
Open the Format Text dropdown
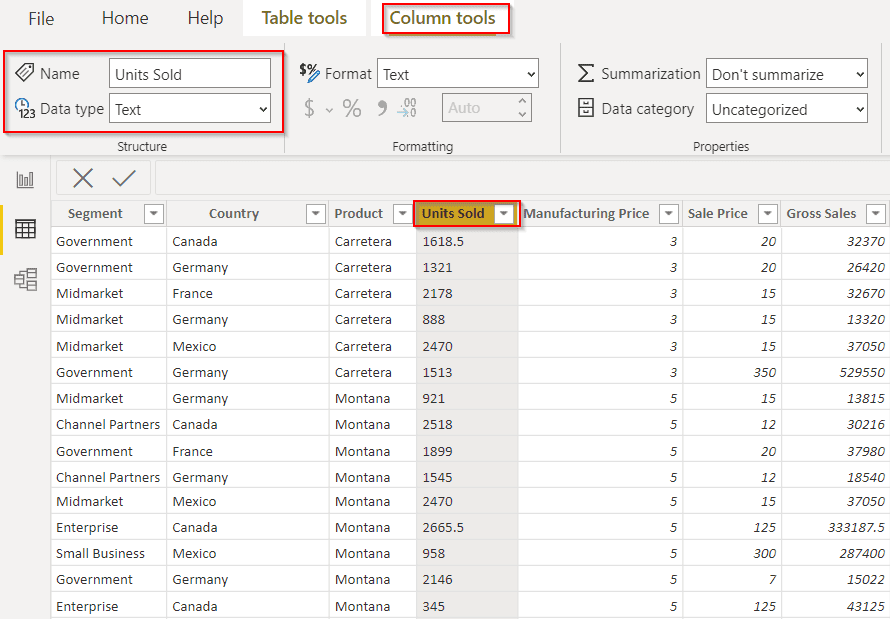tap(457, 74)
